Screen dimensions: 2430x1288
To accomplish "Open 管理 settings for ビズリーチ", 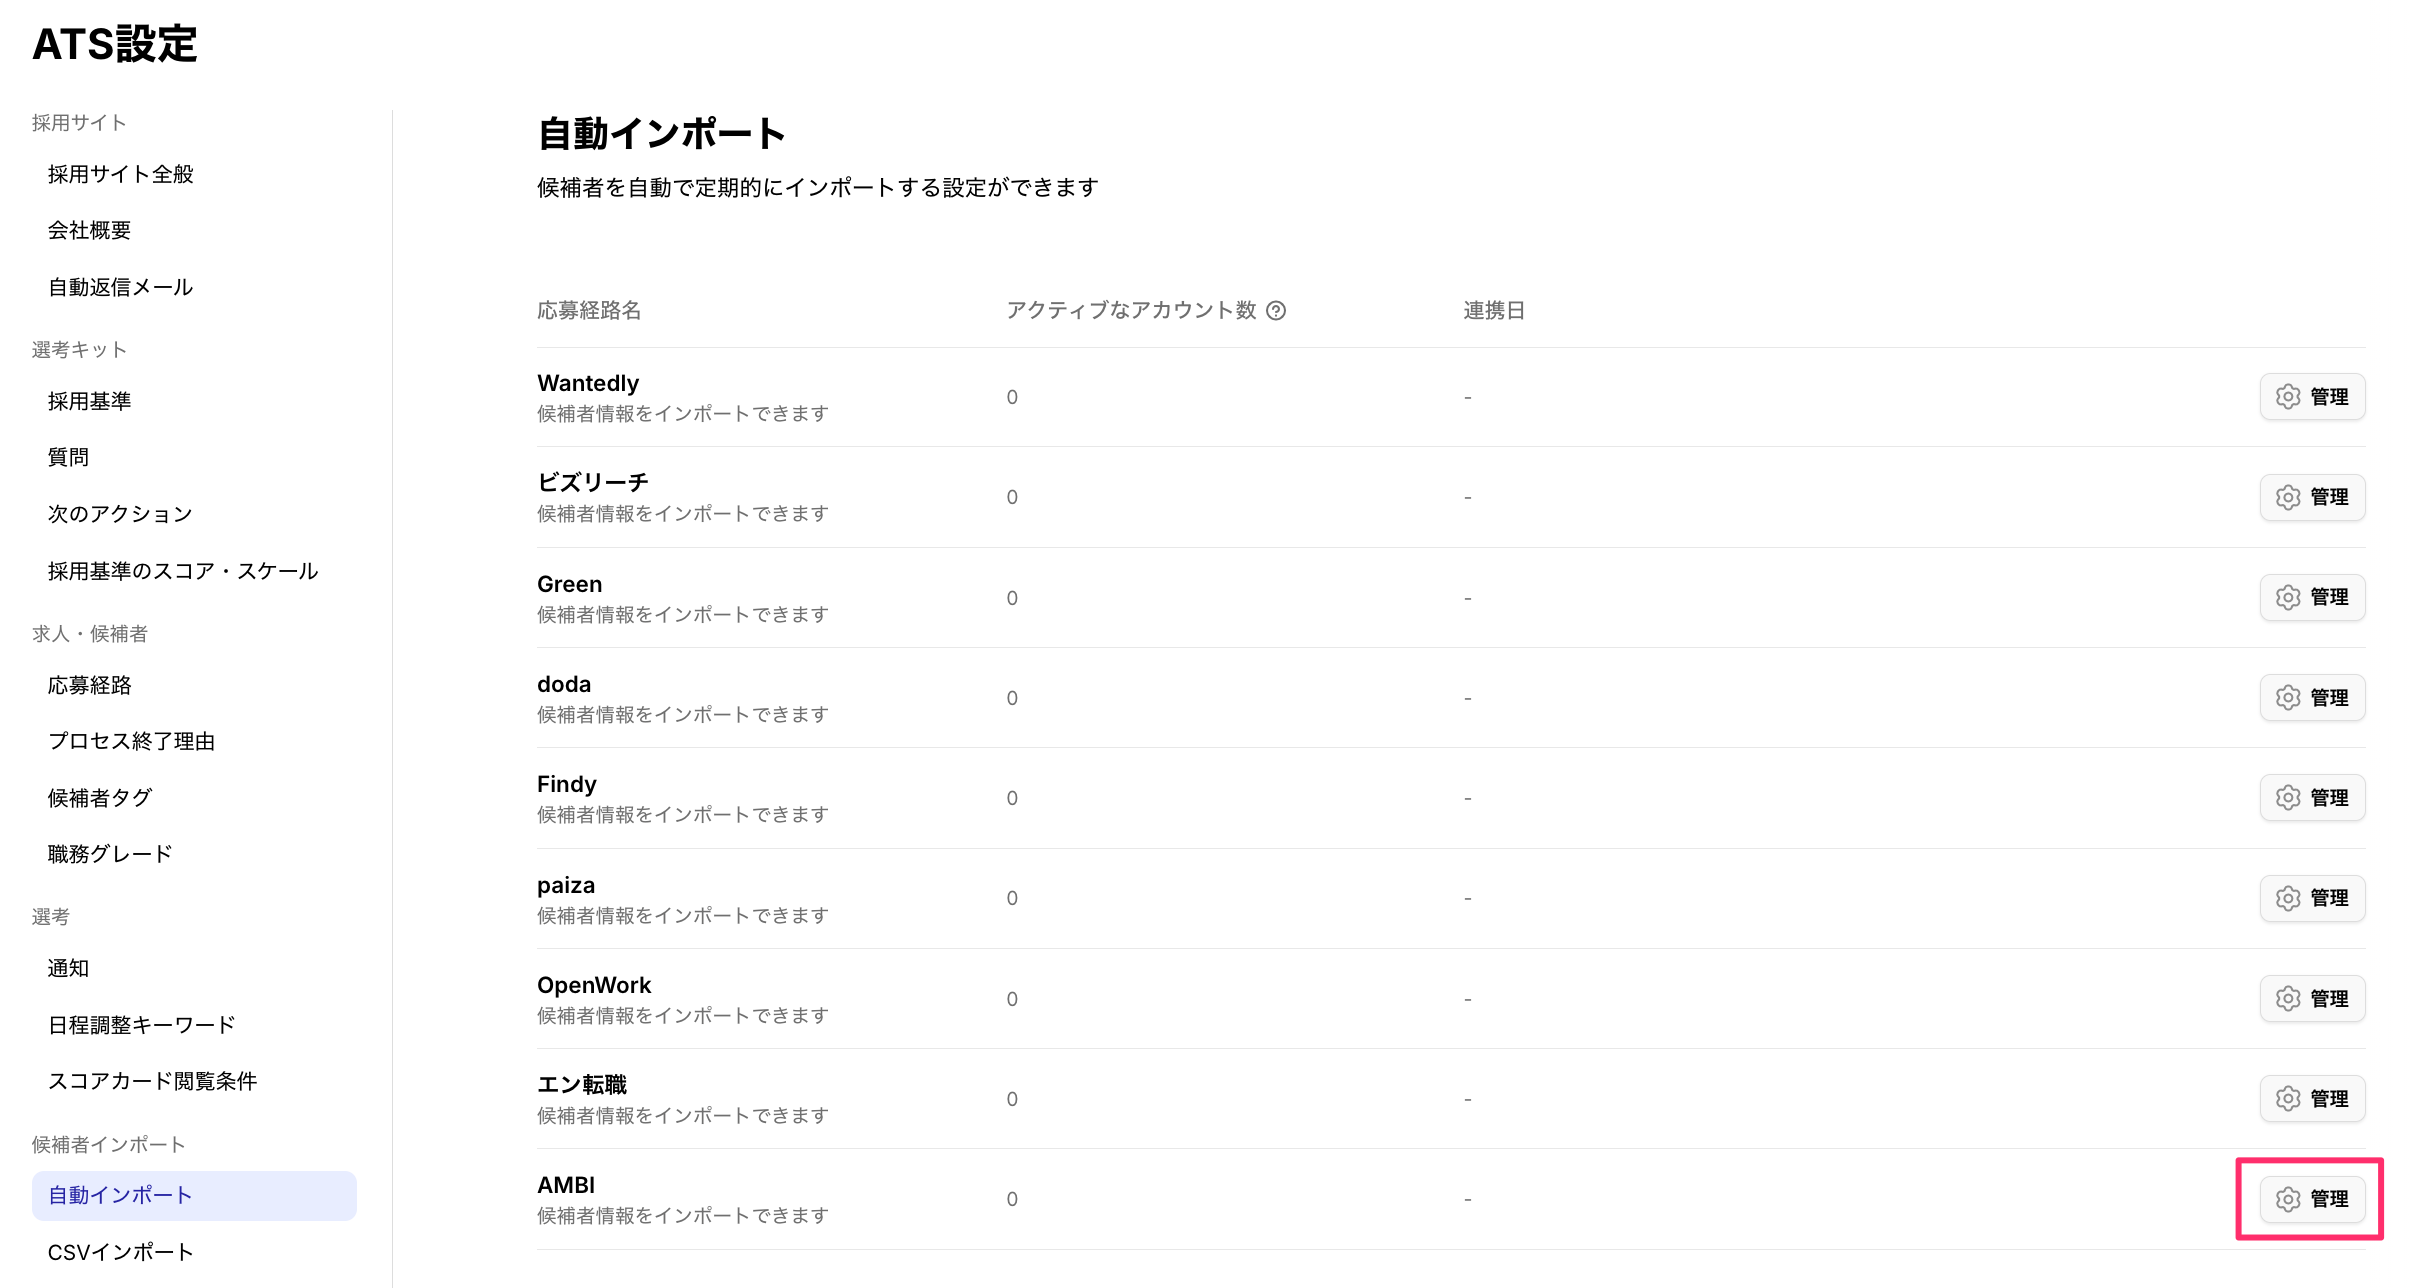I will (x=2312, y=497).
